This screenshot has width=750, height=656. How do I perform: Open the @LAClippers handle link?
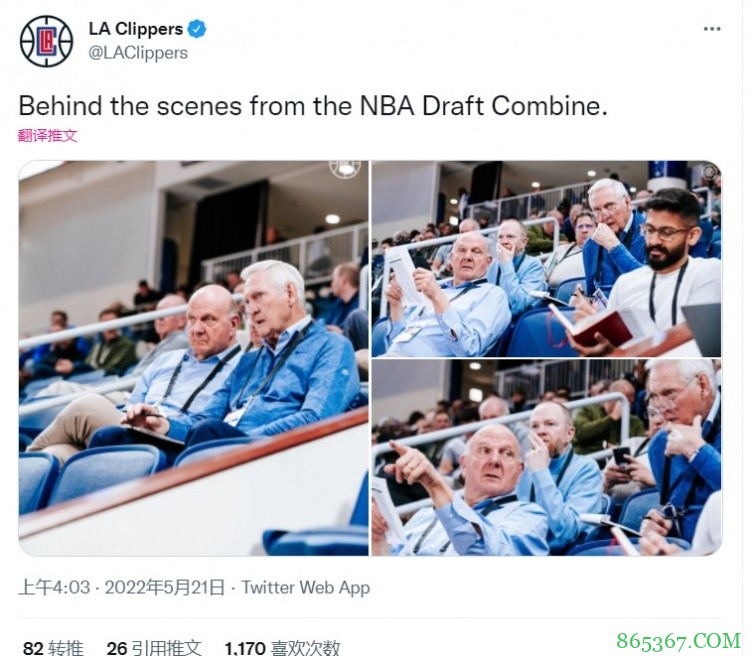click(x=138, y=53)
